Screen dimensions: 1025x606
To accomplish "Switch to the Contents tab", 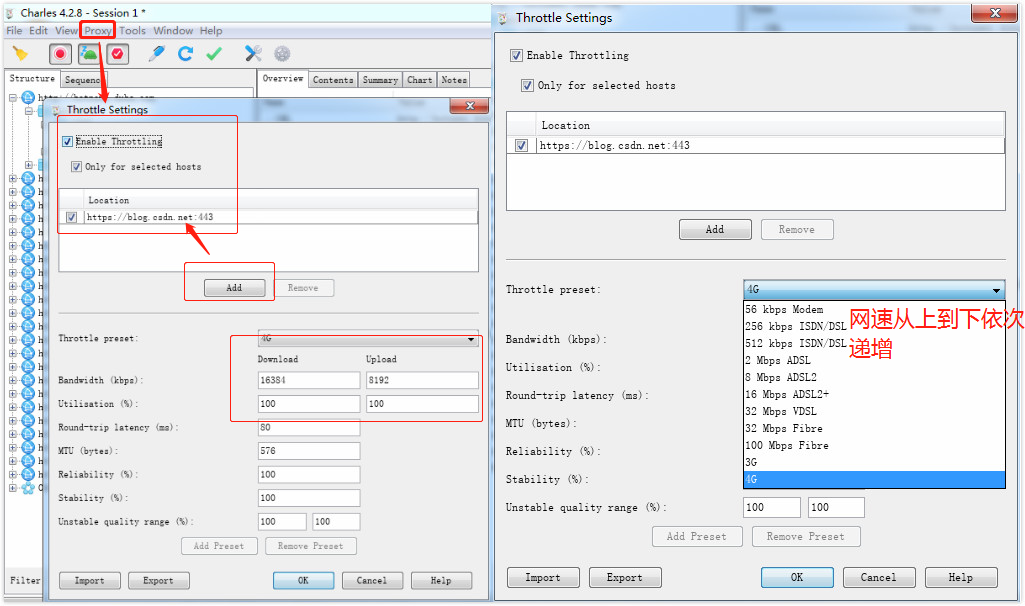I will pyautogui.click(x=333, y=80).
